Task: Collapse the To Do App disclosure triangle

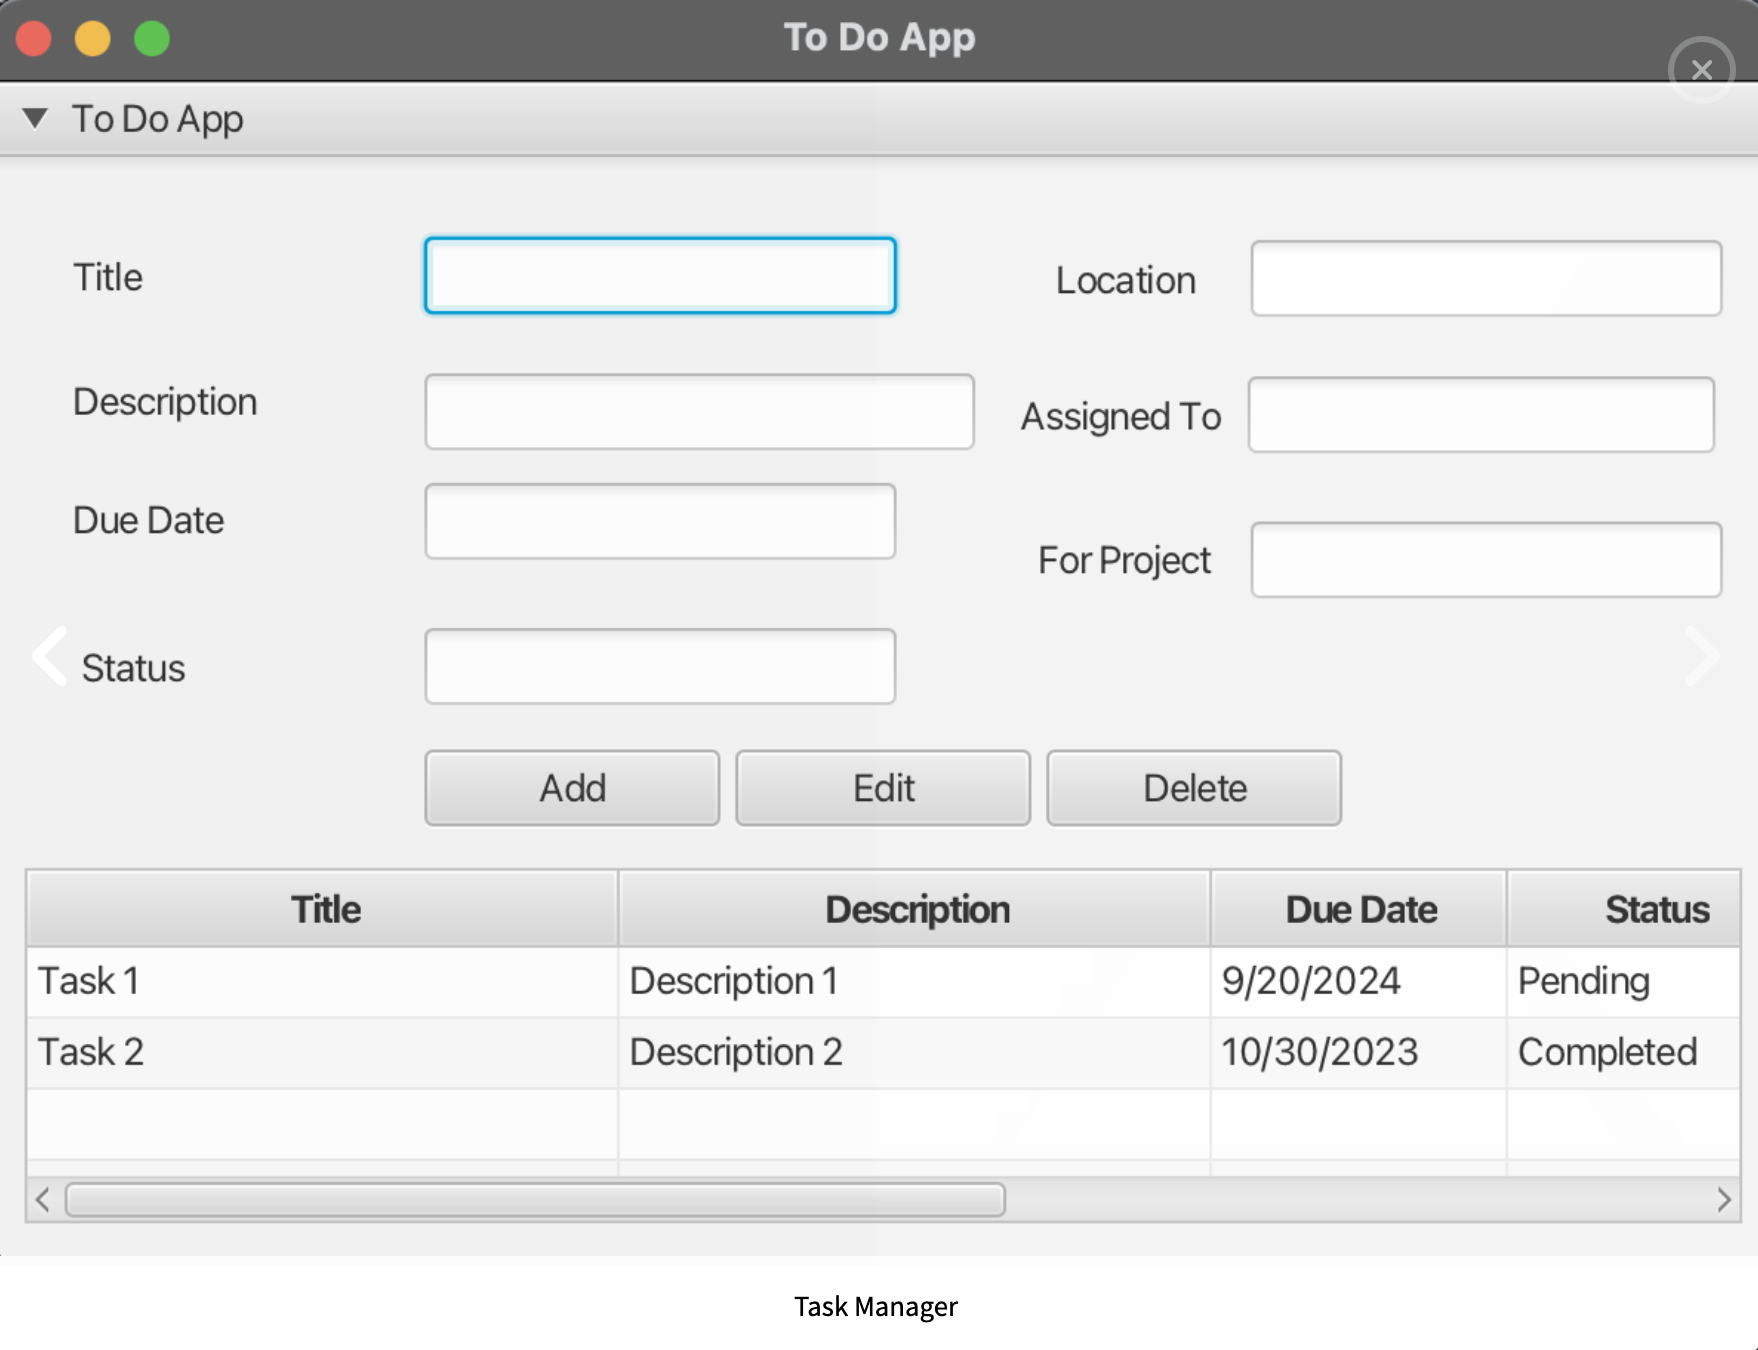Action: click(36, 118)
